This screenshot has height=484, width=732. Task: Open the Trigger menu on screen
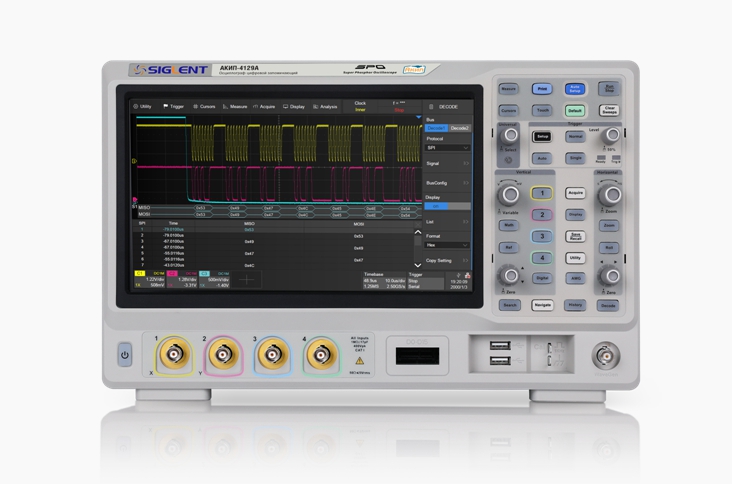(x=173, y=106)
